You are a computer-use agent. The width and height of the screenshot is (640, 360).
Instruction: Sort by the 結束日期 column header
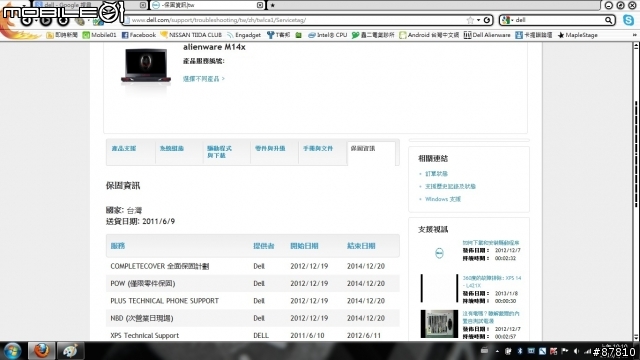coord(361,246)
